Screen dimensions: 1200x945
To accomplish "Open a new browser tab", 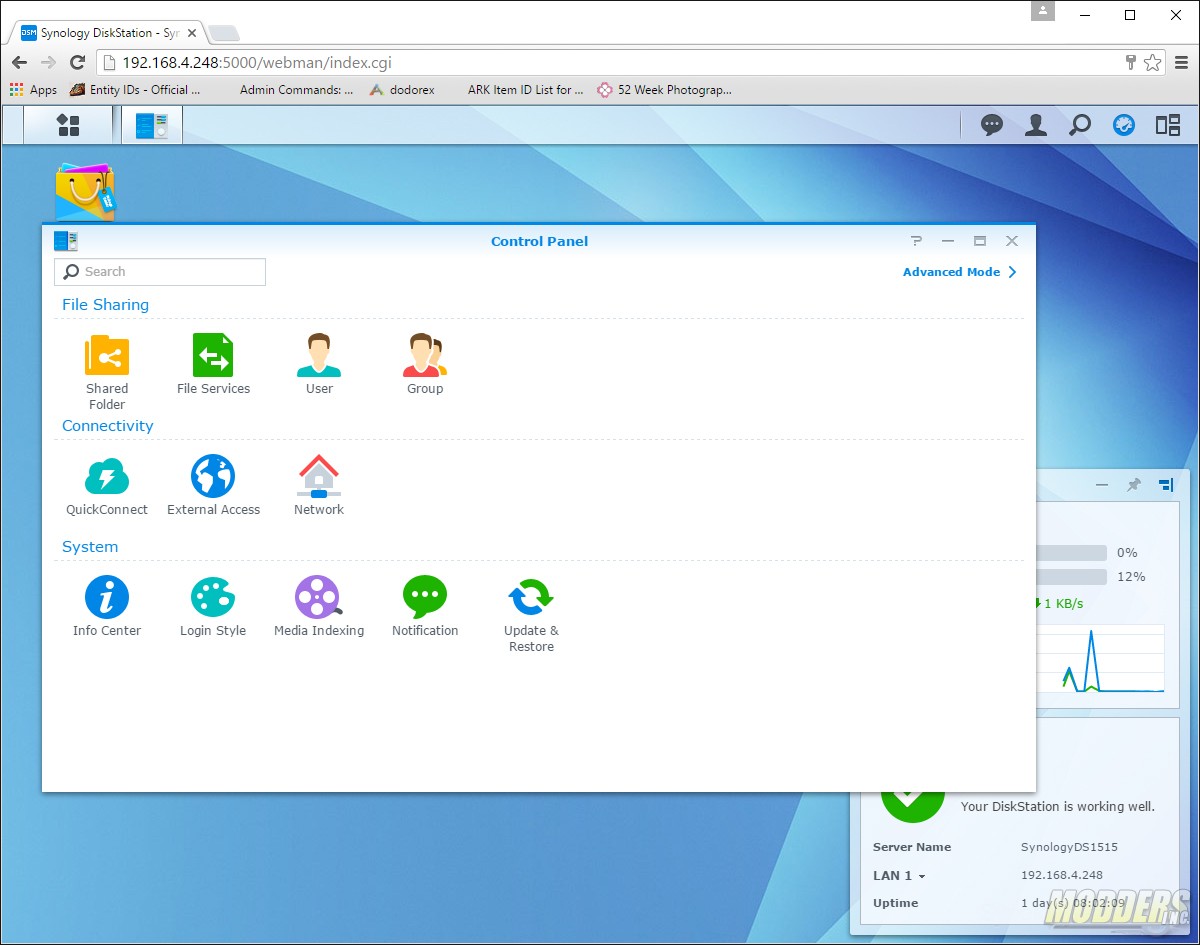I will pos(224,33).
